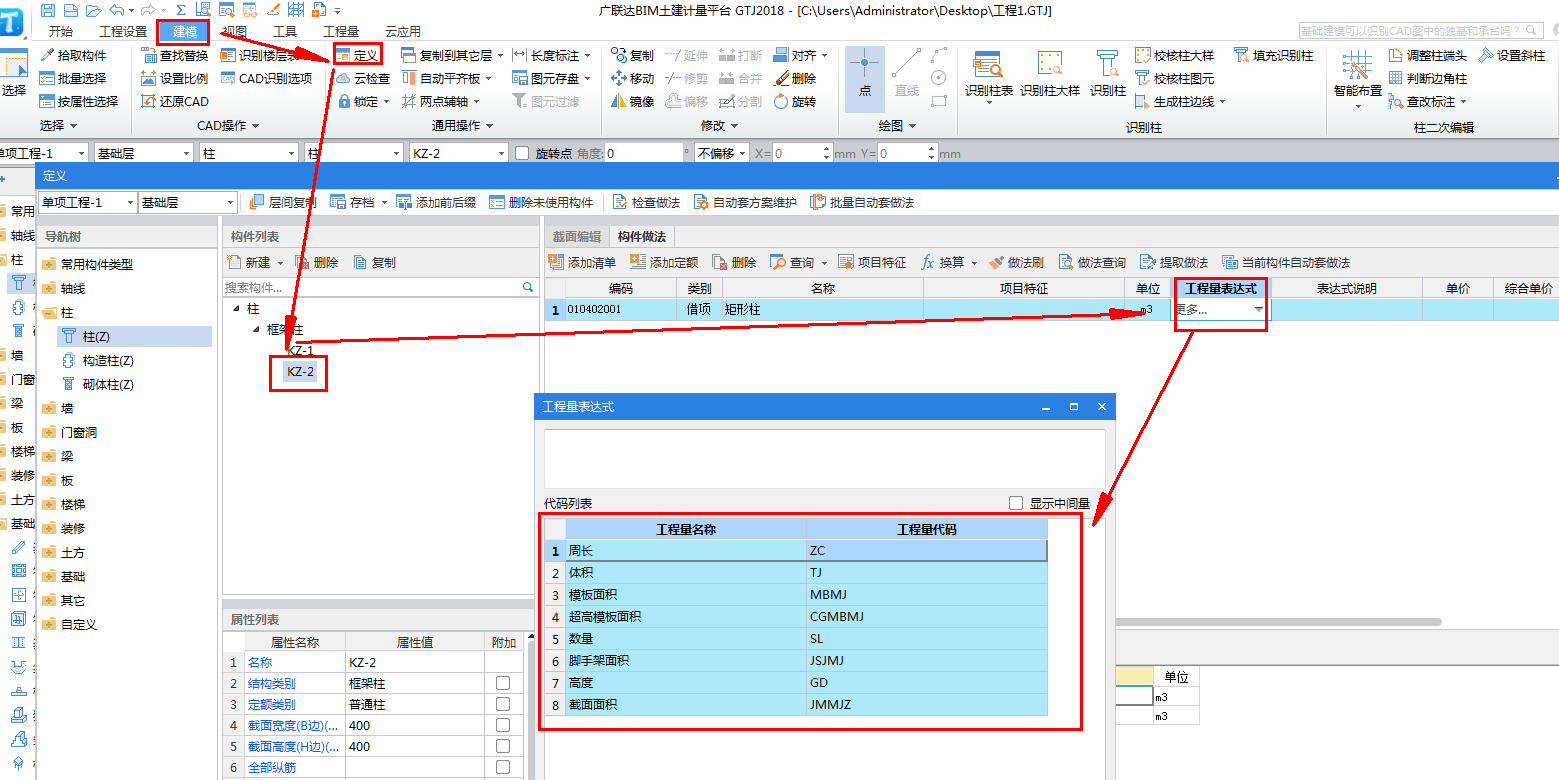Click the 拾取构件 tool

[x=73, y=55]
